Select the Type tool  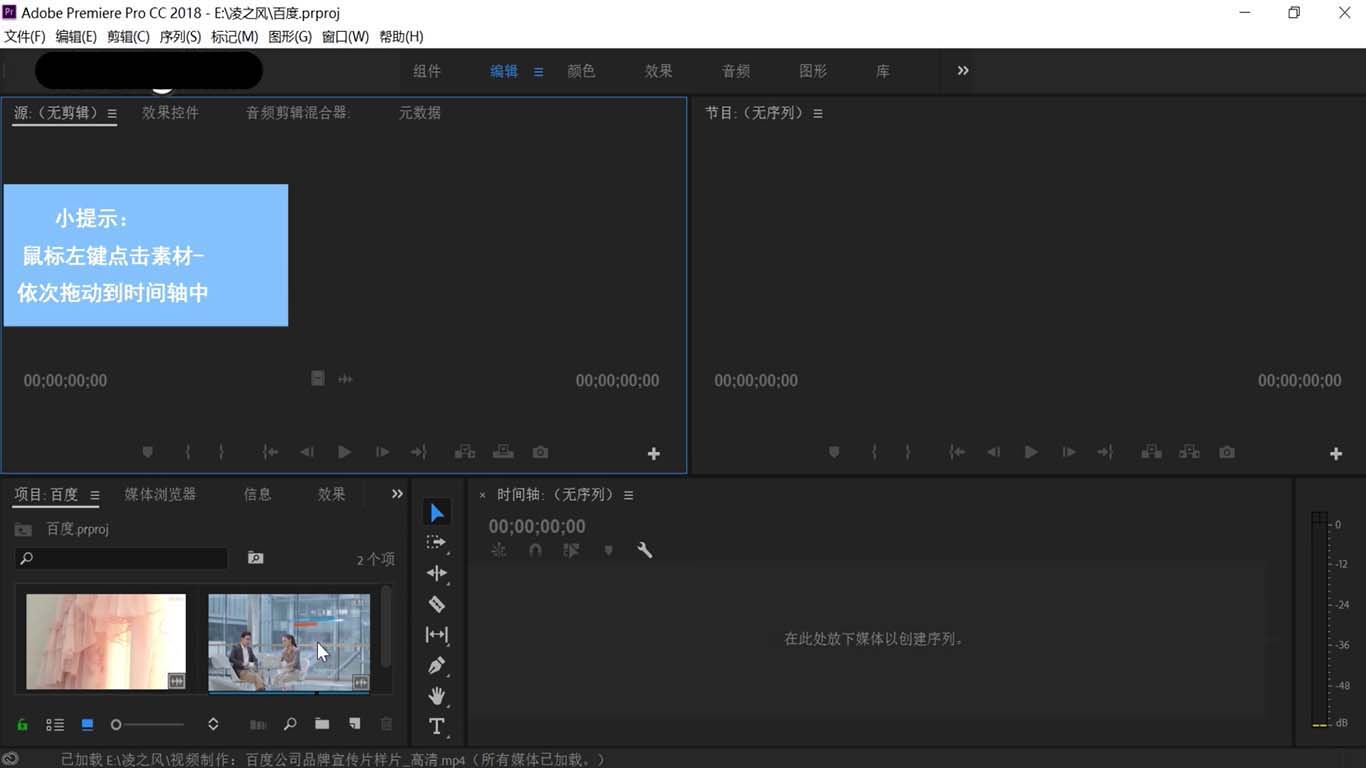click(436, 726)
